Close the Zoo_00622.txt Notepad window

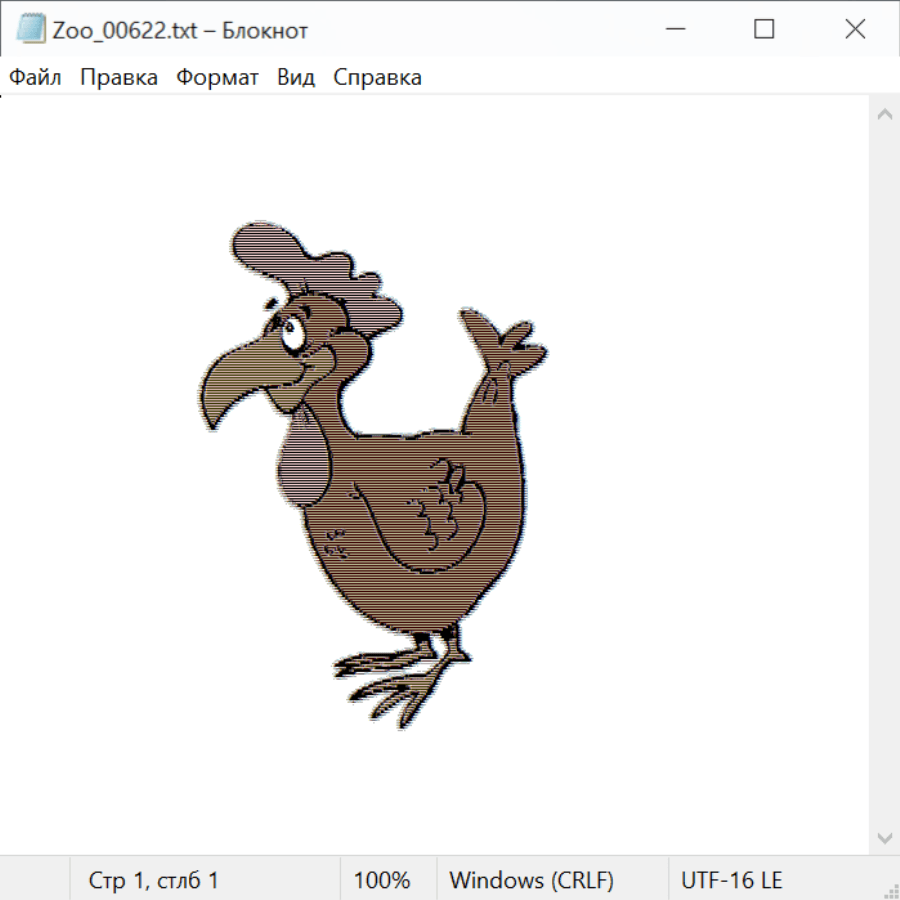point(855,30)
